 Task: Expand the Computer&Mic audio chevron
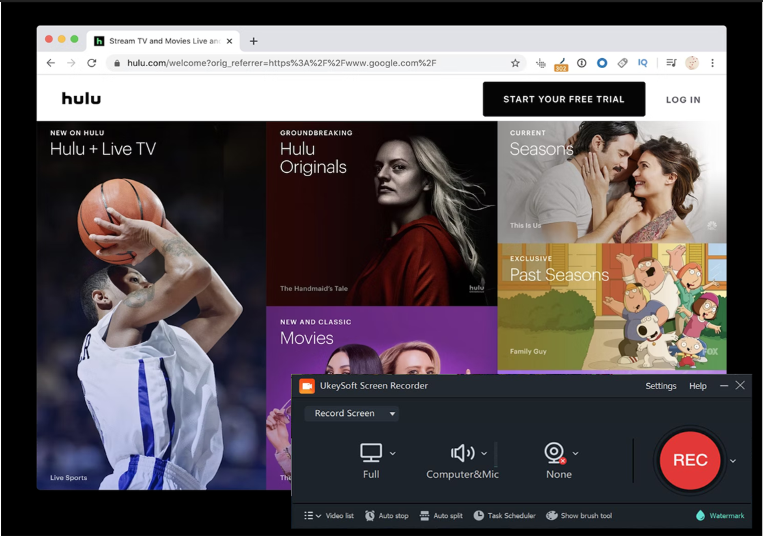pos(484,453)
